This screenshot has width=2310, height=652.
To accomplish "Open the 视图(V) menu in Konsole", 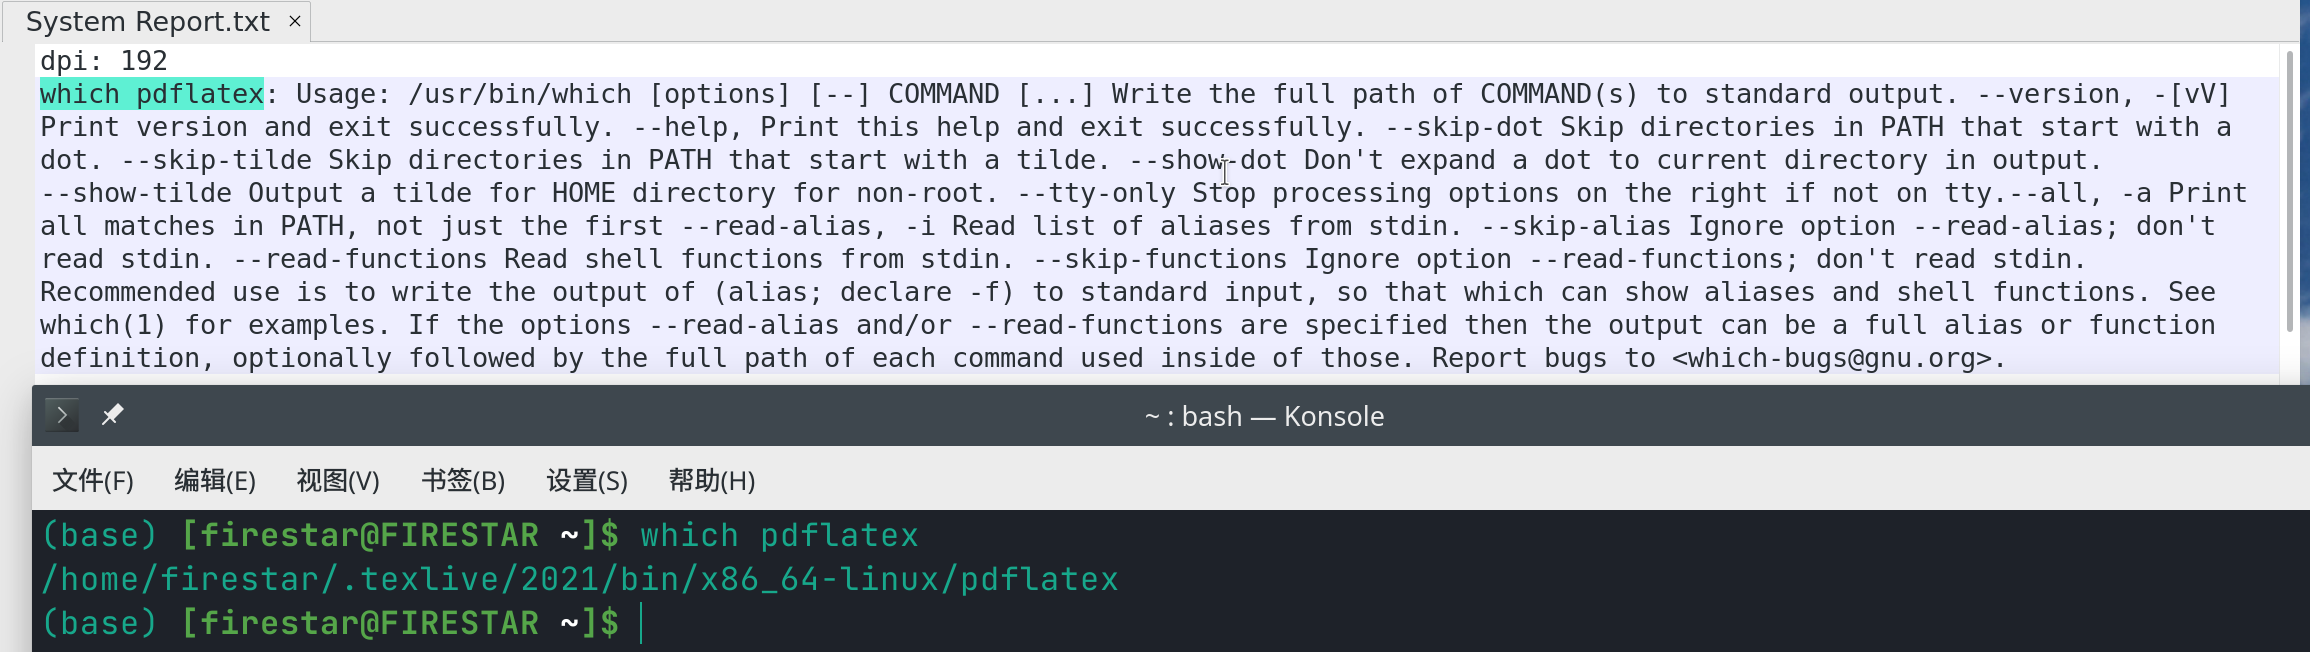I will (x=337, y=481).
